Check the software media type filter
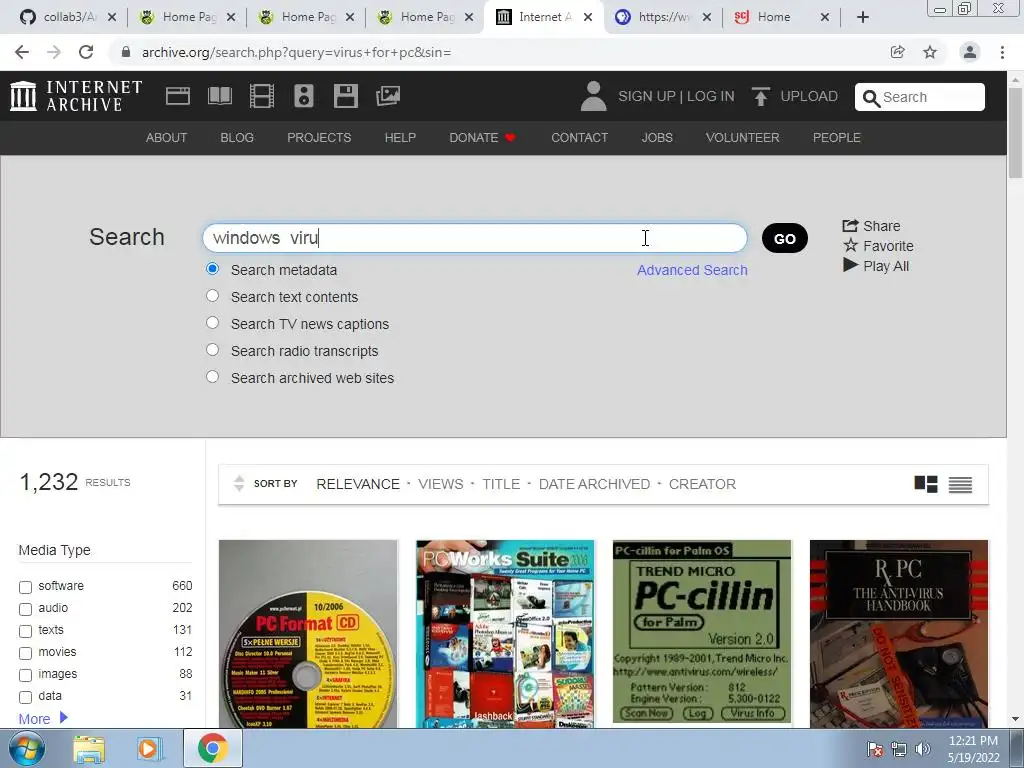Screen dimensions: 1024x768 click(25, 587)
